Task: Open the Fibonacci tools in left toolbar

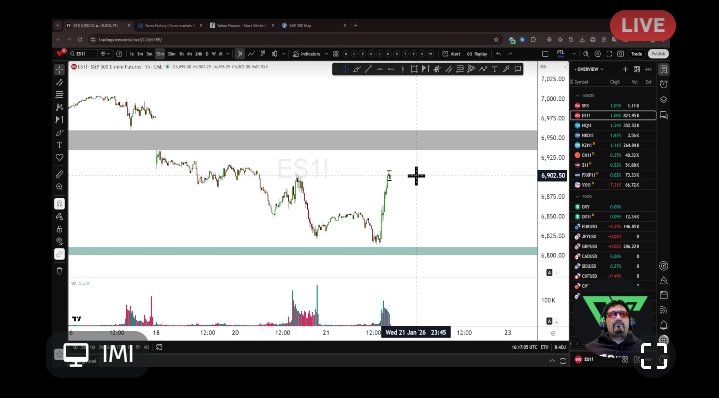Action: 59,94
